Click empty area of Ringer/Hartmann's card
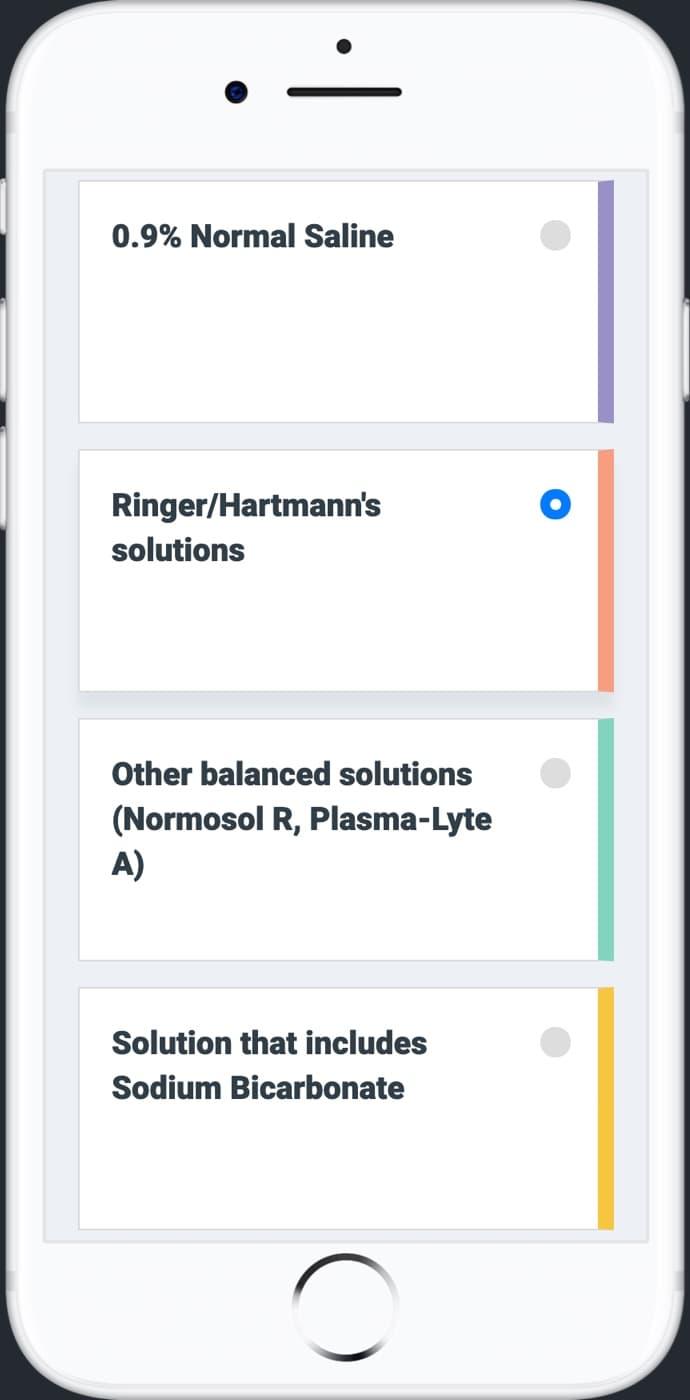 tap(338, 630)
